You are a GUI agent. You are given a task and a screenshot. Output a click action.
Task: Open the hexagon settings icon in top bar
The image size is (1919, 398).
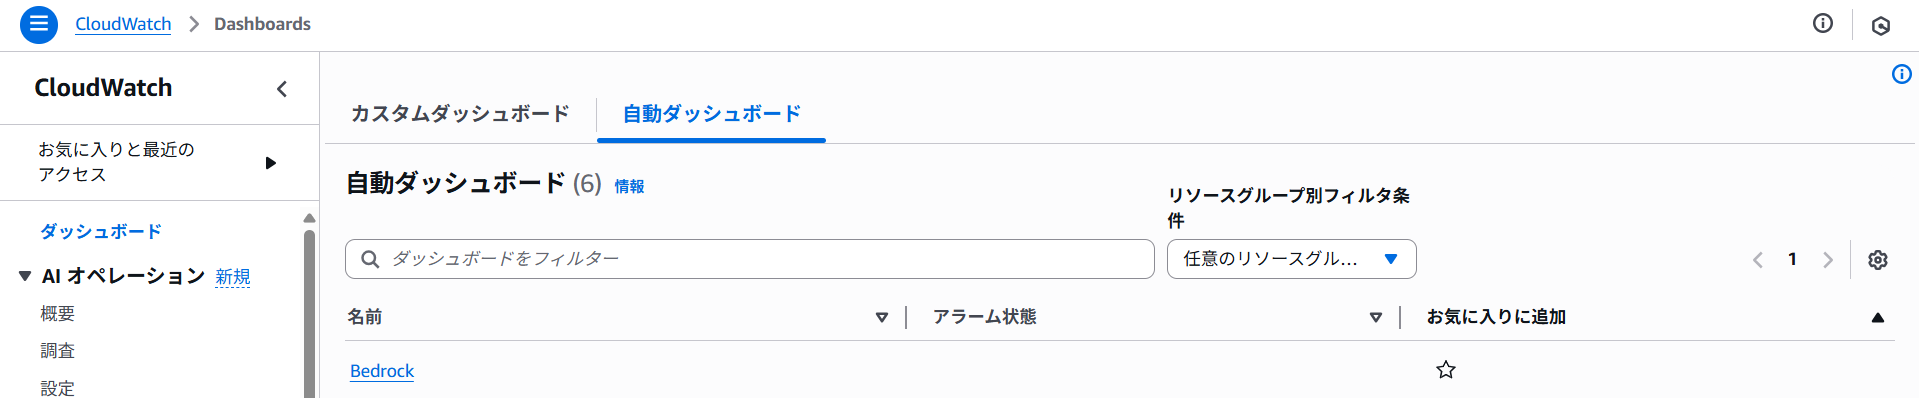[1881, 25]
